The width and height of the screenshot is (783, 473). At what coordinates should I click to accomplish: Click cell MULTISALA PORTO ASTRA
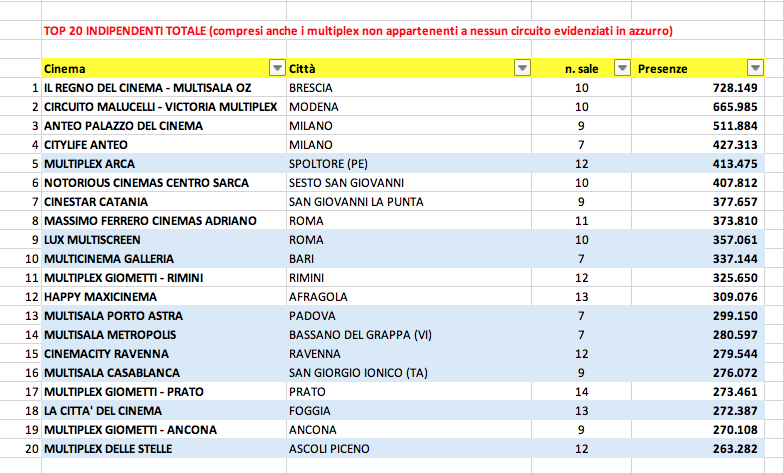[x=164, y=316]
